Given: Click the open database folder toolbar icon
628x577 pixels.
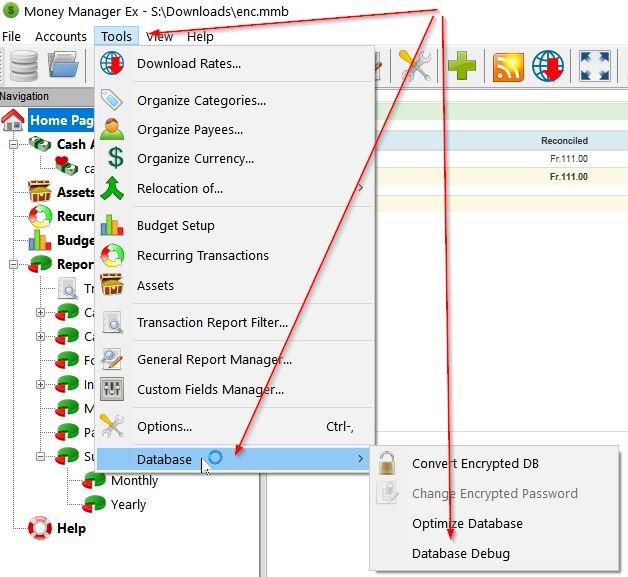Looking at the screenshot, I should [x=62, y=67].
